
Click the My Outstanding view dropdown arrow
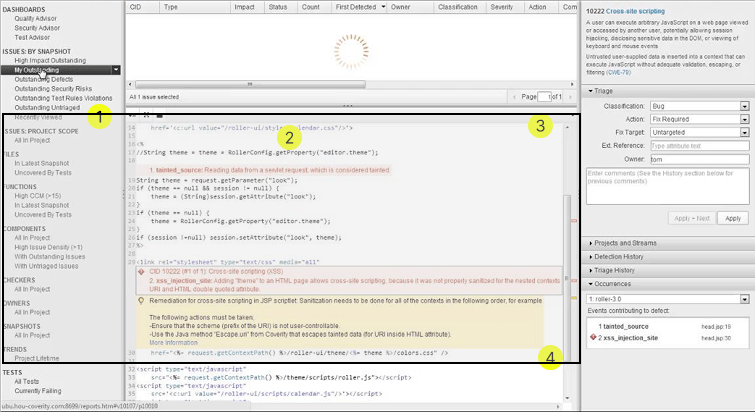(x=117, y=70)
